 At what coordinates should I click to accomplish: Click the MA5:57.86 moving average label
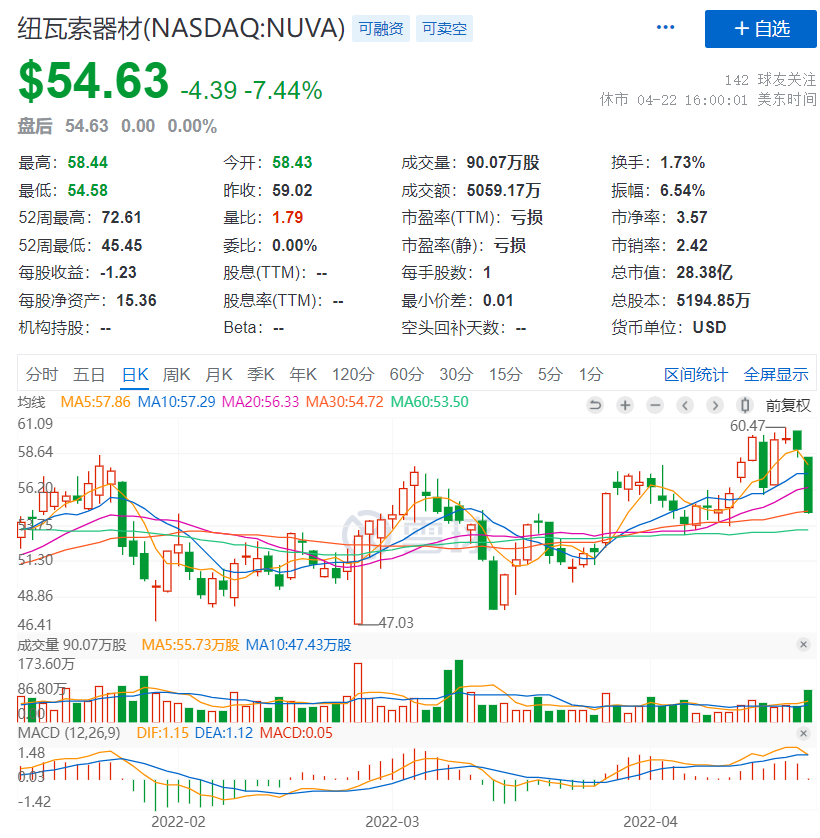click(x=96, y=402)
